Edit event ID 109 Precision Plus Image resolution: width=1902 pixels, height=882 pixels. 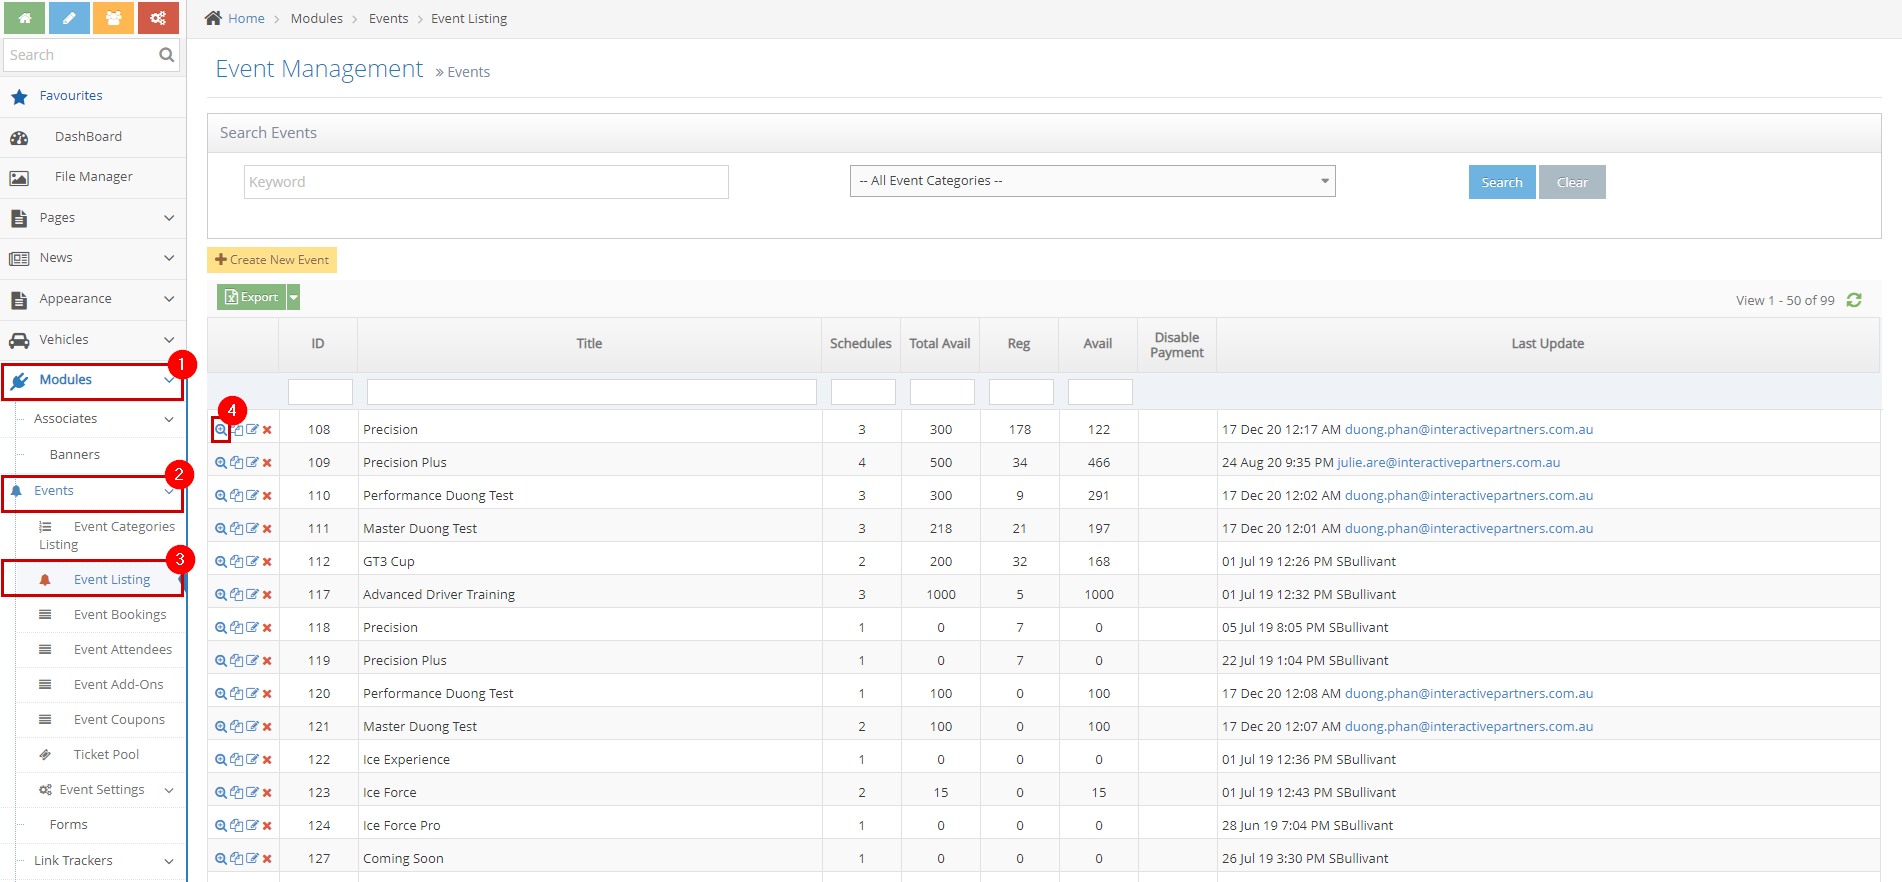pyautogui.click(x=252, y=463)
